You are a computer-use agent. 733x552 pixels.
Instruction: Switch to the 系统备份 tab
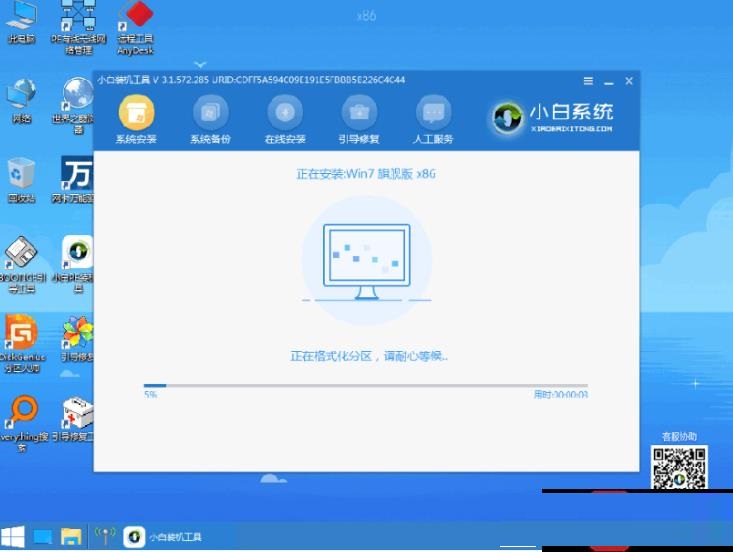pos(210,120)
